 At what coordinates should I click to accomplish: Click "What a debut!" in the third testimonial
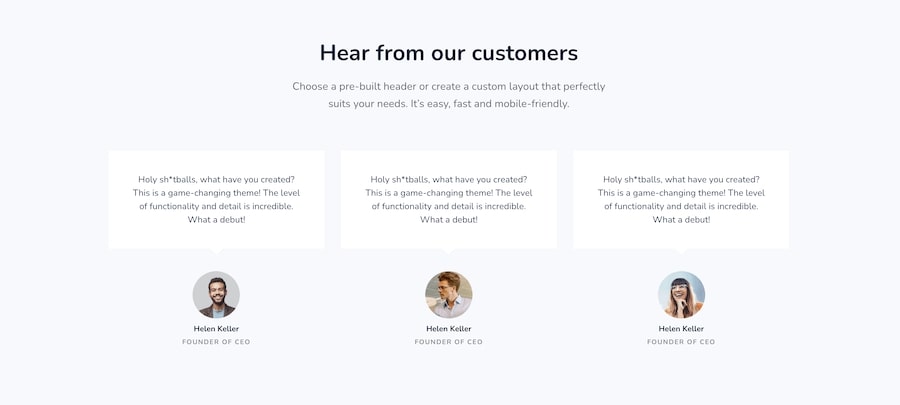pyautogui.click(x=681, y=220)
